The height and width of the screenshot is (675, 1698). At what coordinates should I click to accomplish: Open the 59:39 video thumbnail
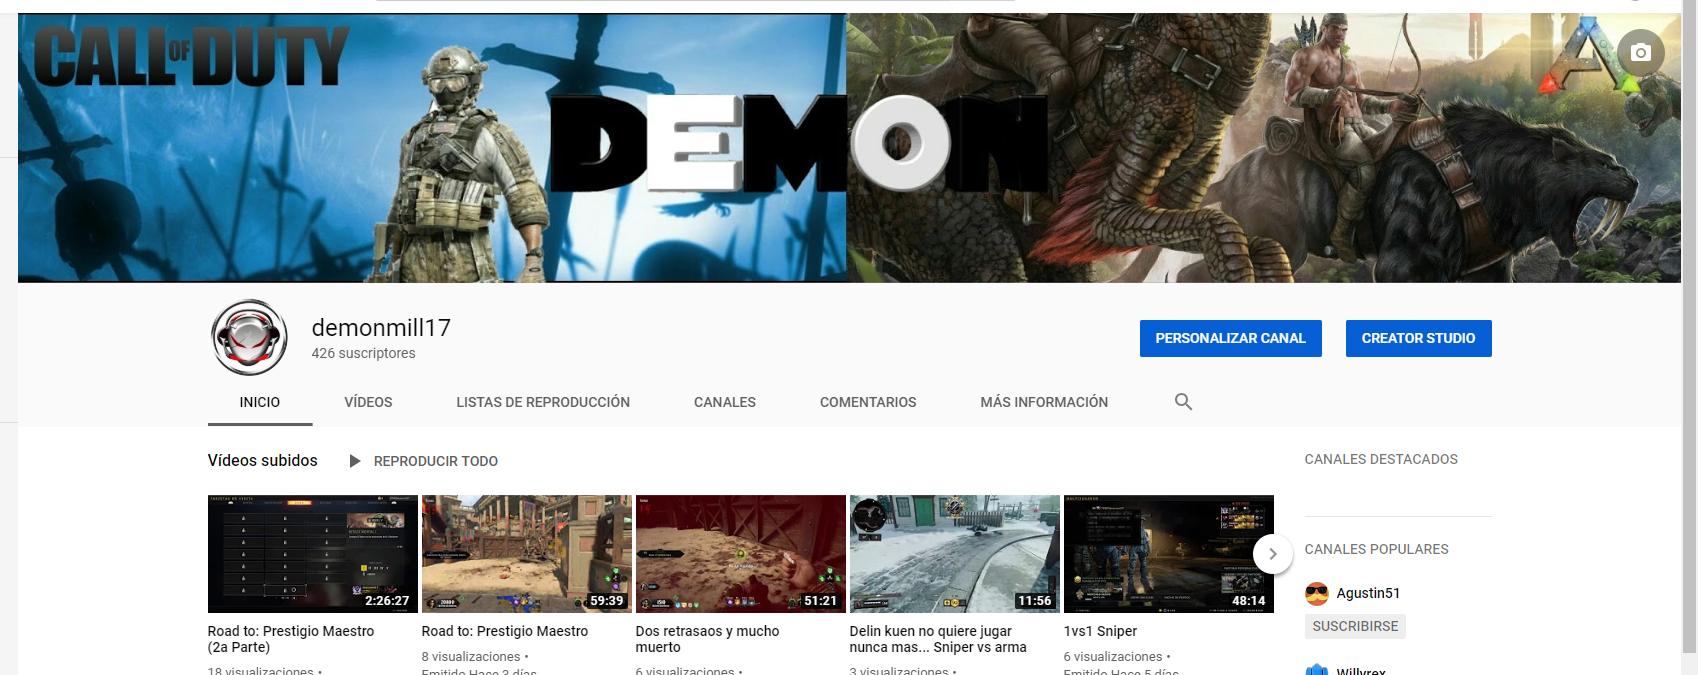coord(527,554)
